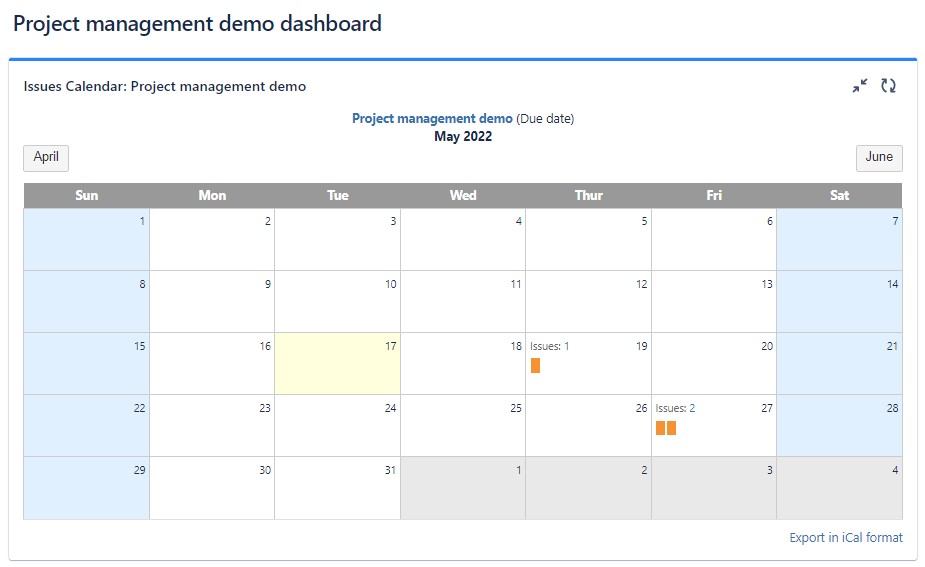This screenshot has height=567, width=925.
Task: Select day 15 Sunday in the calendar
Action: (86, 363)
